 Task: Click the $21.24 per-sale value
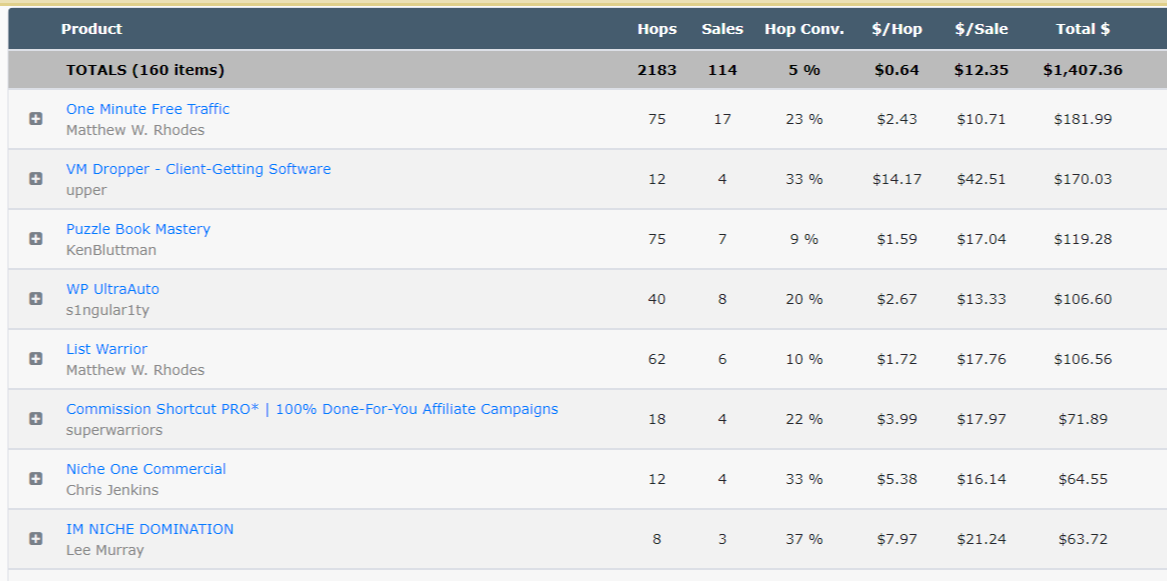click(x=982, y=539)
